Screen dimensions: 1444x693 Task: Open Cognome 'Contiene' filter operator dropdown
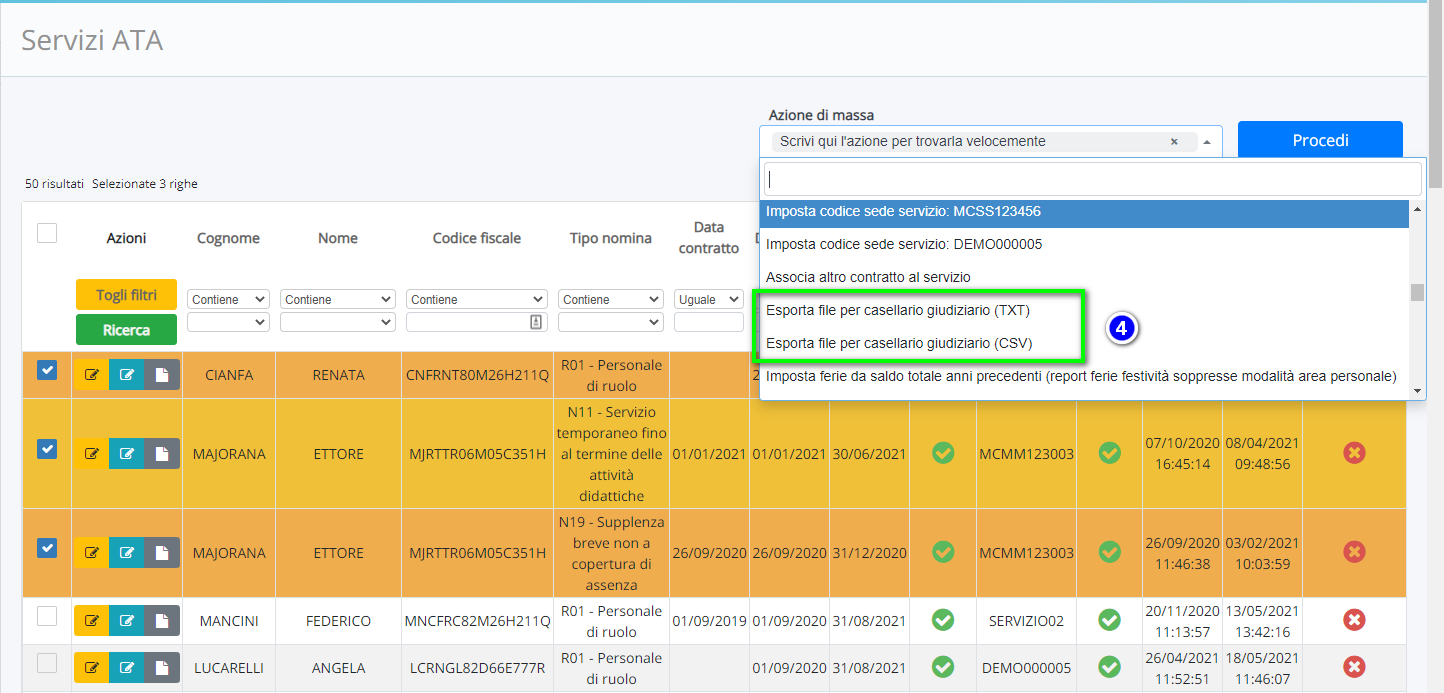tap(229, 299)
